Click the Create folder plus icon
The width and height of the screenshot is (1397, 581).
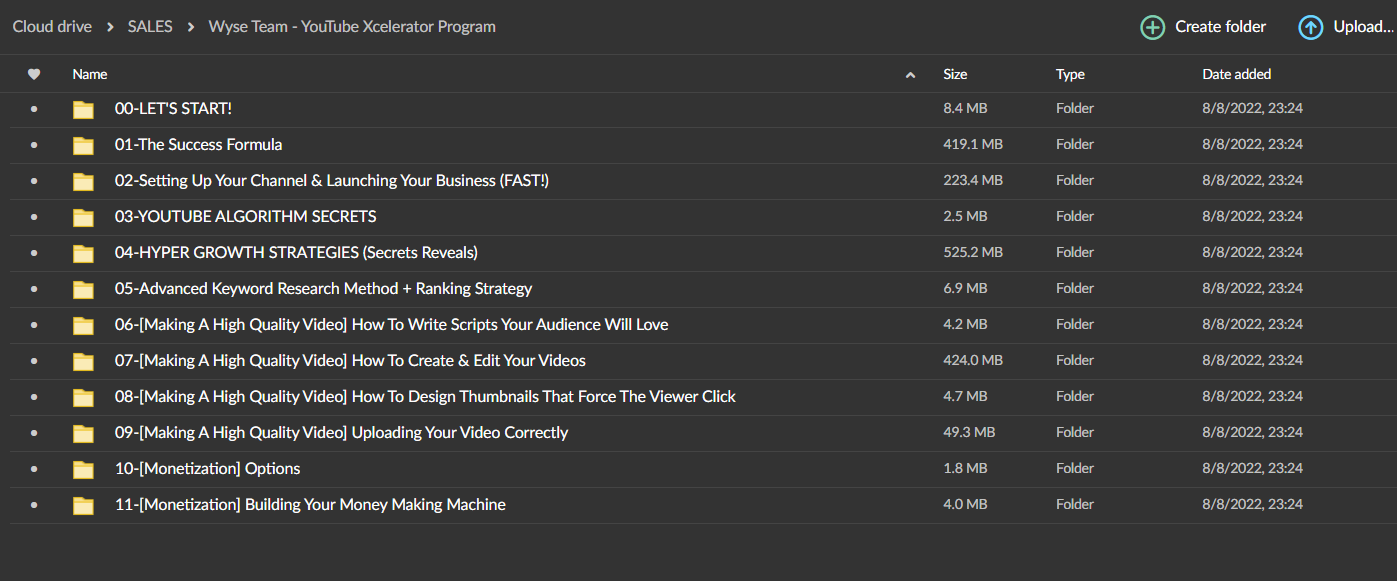coord(1153,28)
